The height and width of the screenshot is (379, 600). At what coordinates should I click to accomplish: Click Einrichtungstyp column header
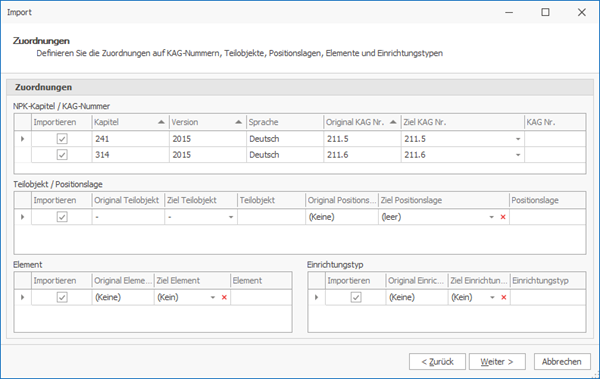click(x=548, y=281)
